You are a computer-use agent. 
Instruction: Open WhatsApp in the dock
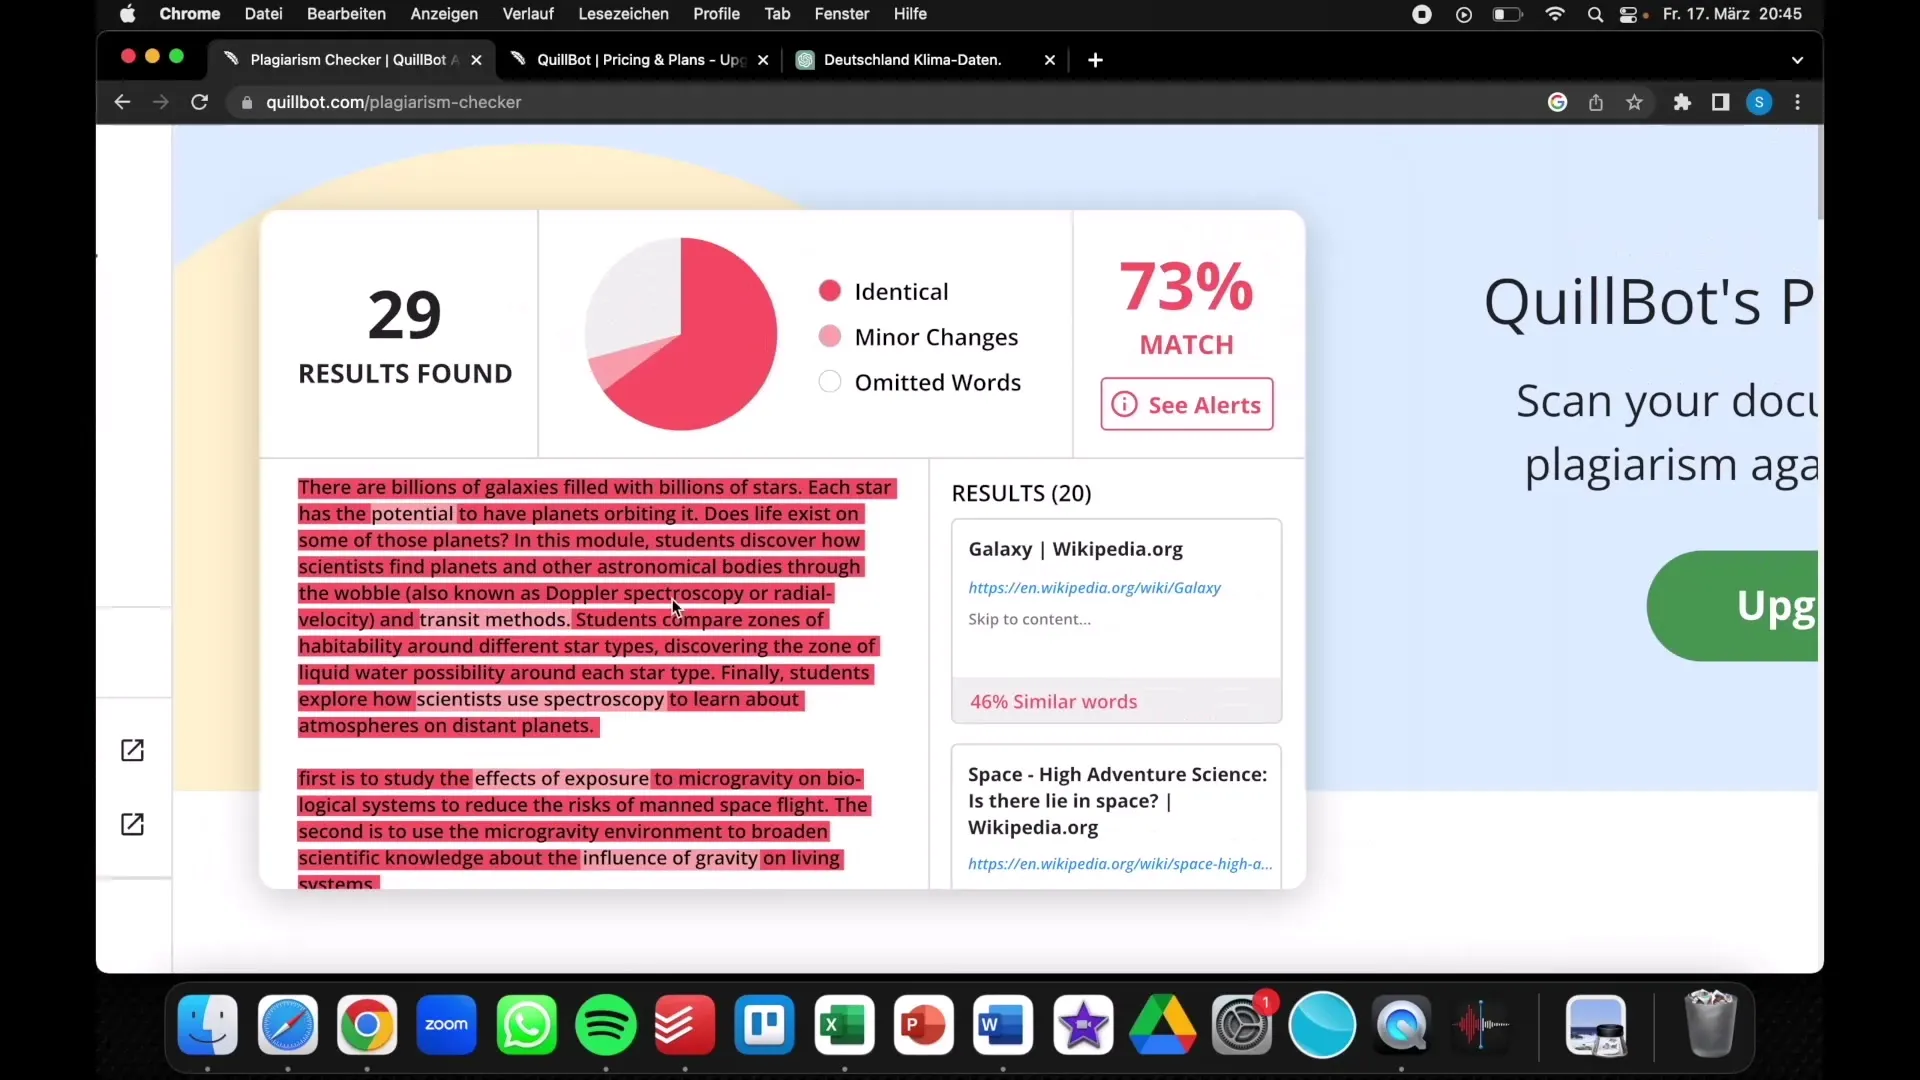525,1023
